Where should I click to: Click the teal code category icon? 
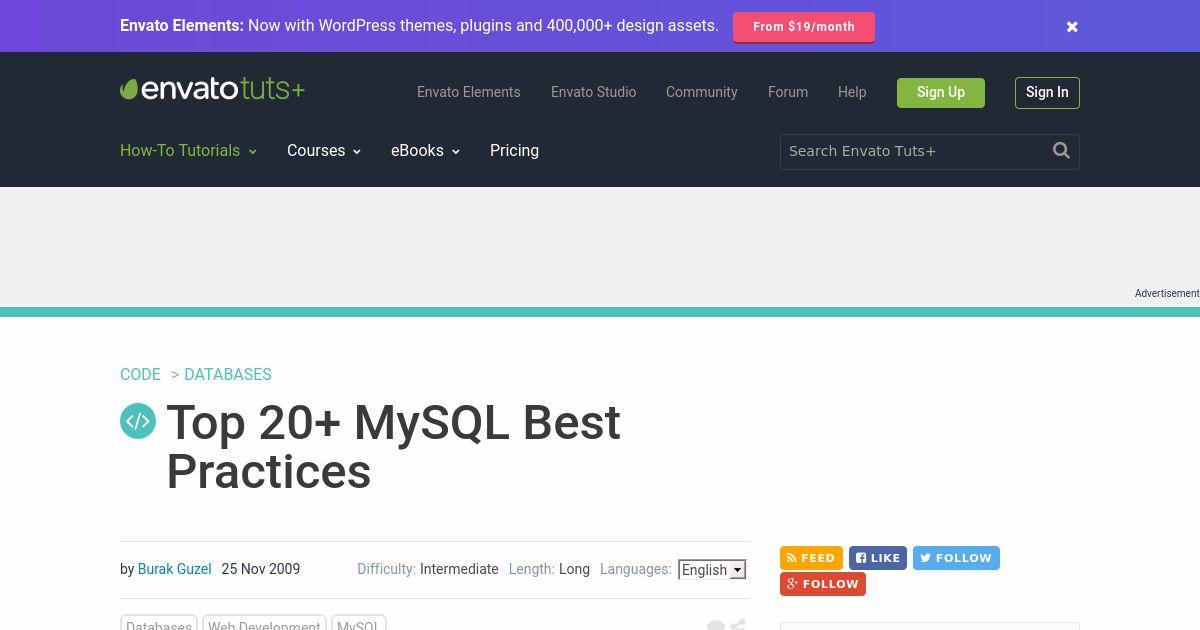[138, 421]
